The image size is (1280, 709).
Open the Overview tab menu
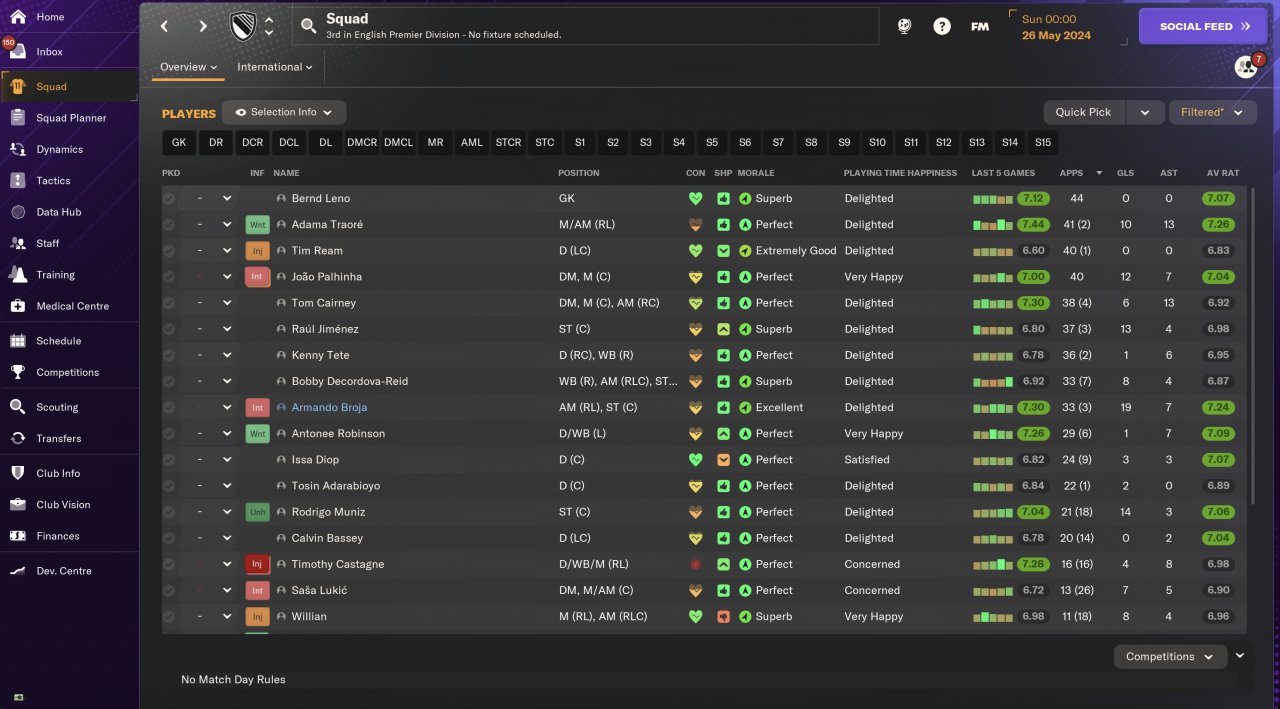click(188, 67)
